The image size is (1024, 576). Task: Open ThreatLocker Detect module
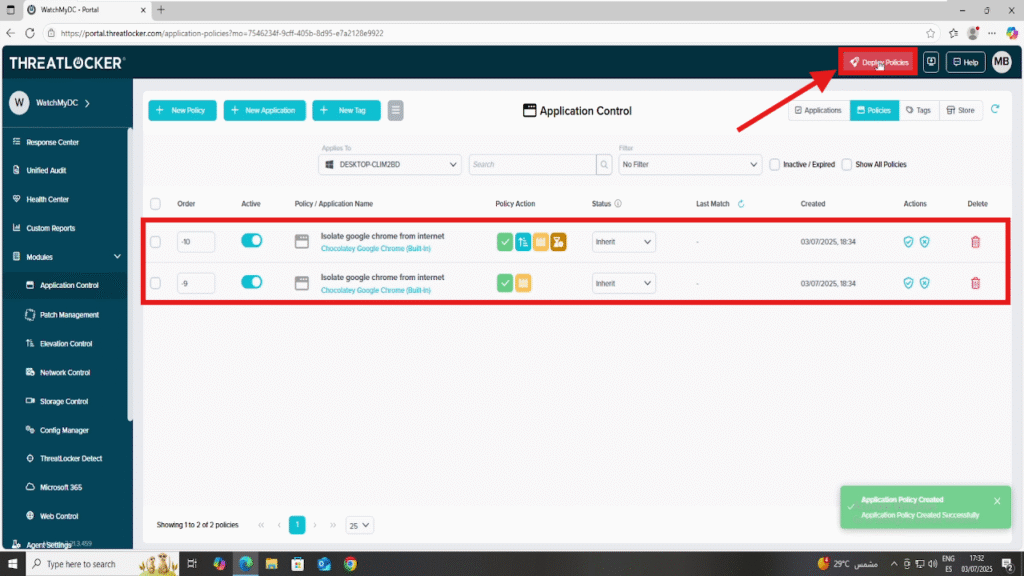point(71,458)
